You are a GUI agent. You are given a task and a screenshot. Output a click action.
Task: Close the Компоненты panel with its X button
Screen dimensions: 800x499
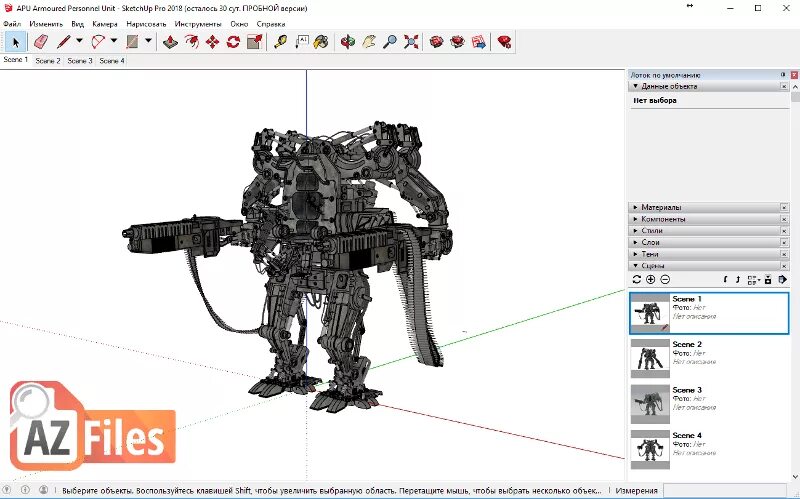(783, 219)
